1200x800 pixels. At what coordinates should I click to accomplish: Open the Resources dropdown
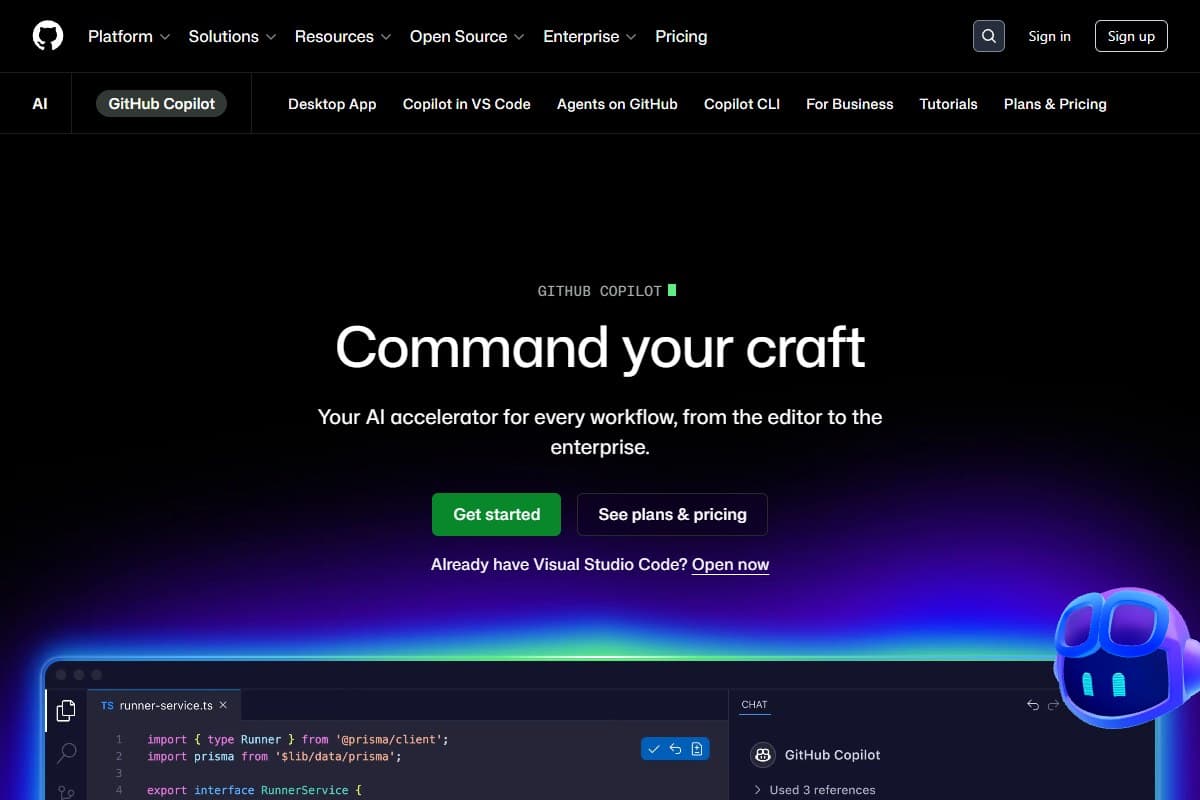coord(343,36)
